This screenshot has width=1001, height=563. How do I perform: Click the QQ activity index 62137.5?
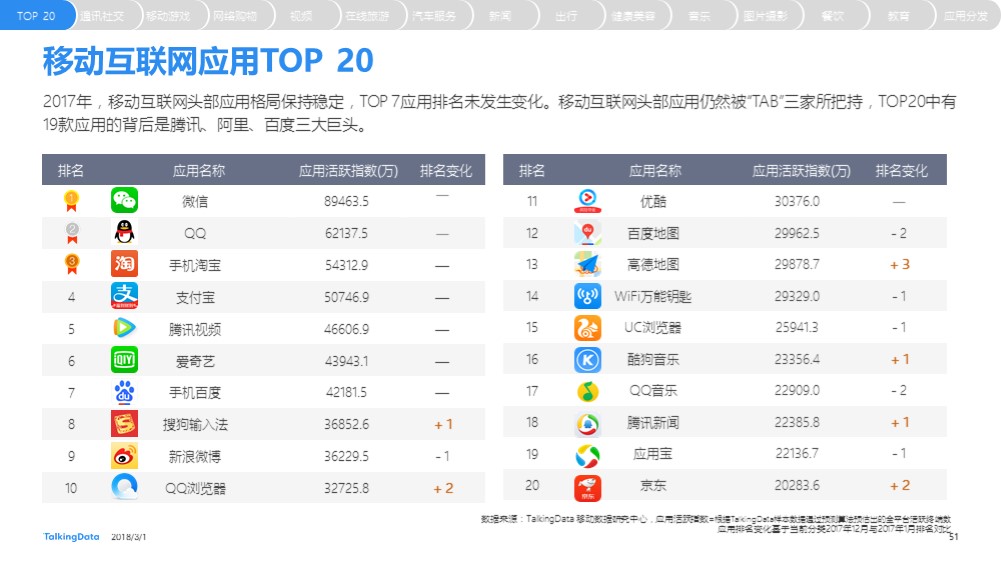coord(346,233)
